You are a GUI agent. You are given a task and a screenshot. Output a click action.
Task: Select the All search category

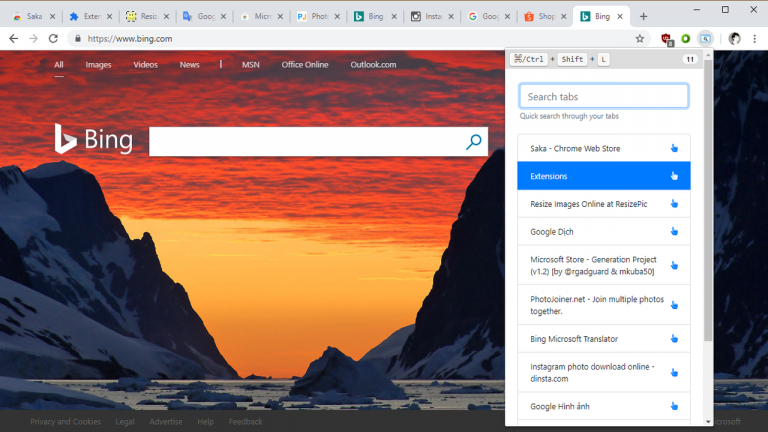59,65
